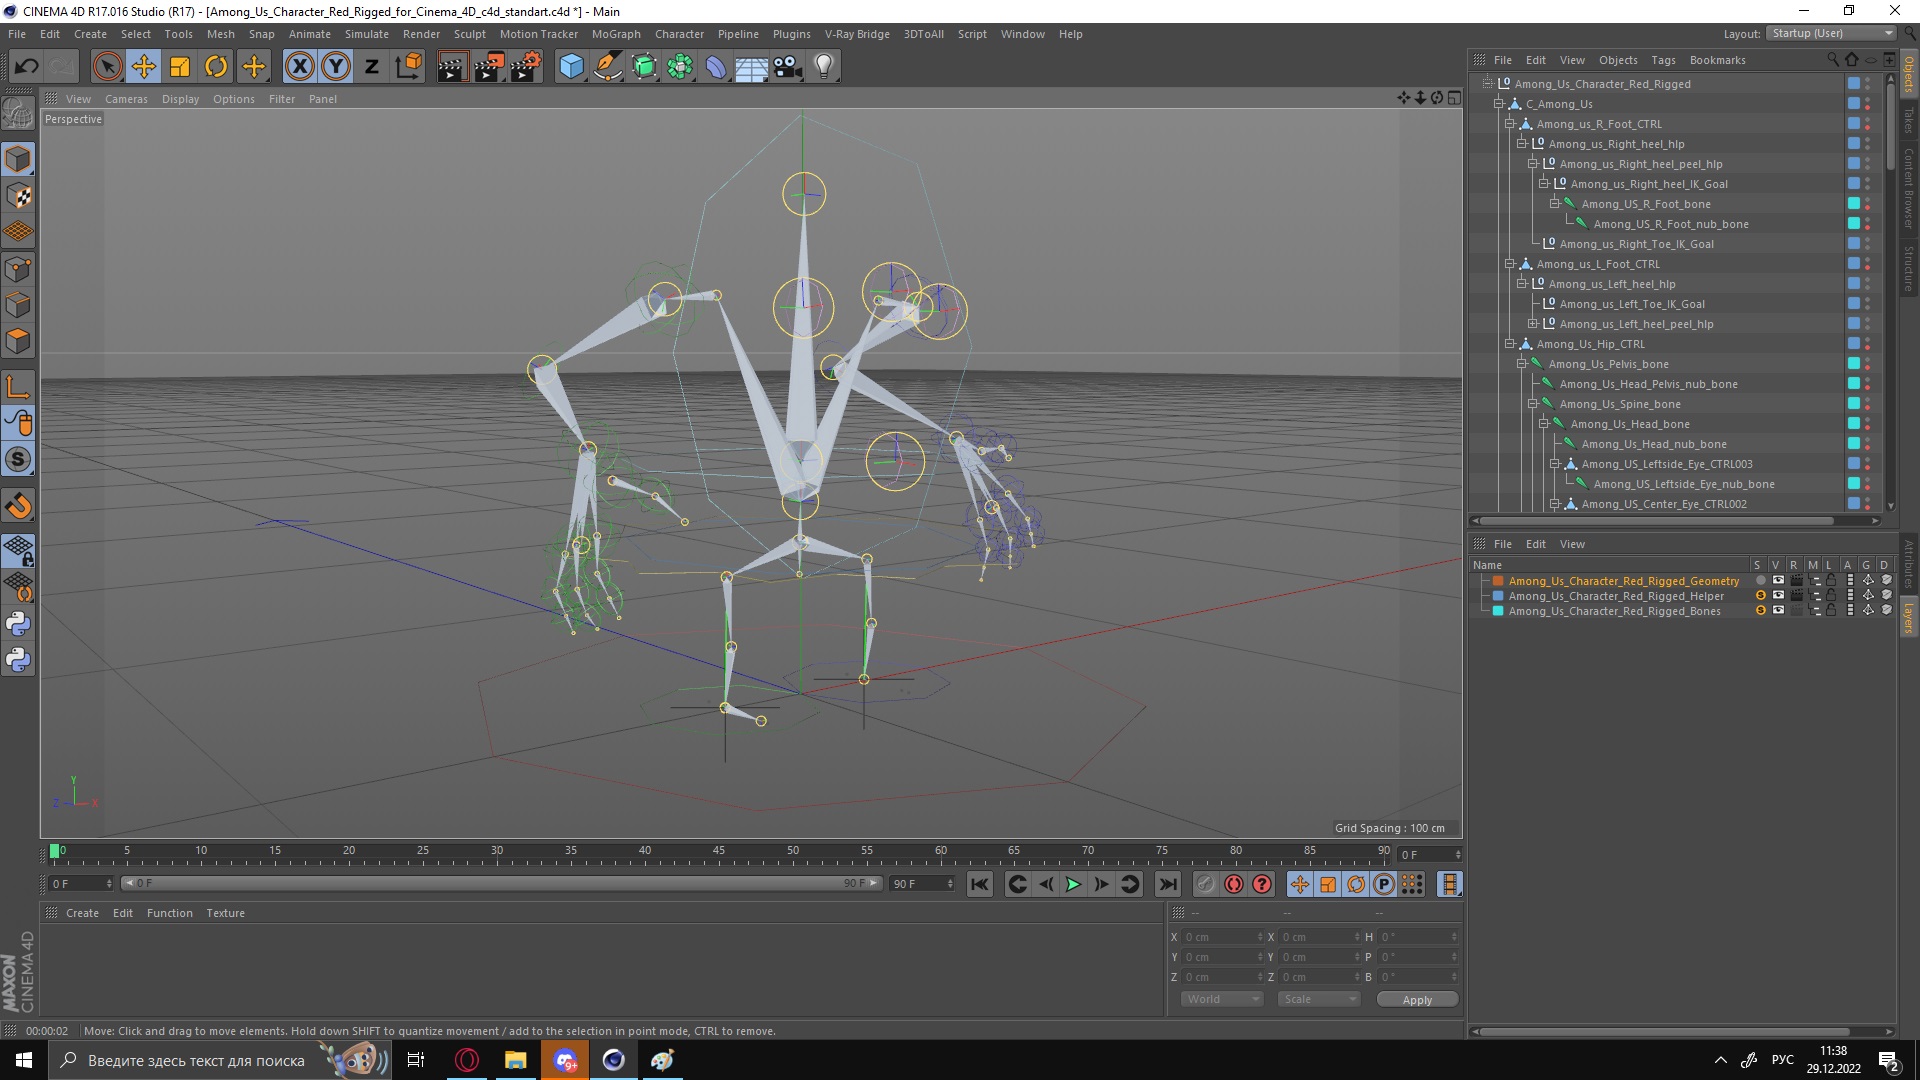The height and width of the screenshot is (1080, 1920).
Task: Add a Light object
Action: tap(824, 67)
